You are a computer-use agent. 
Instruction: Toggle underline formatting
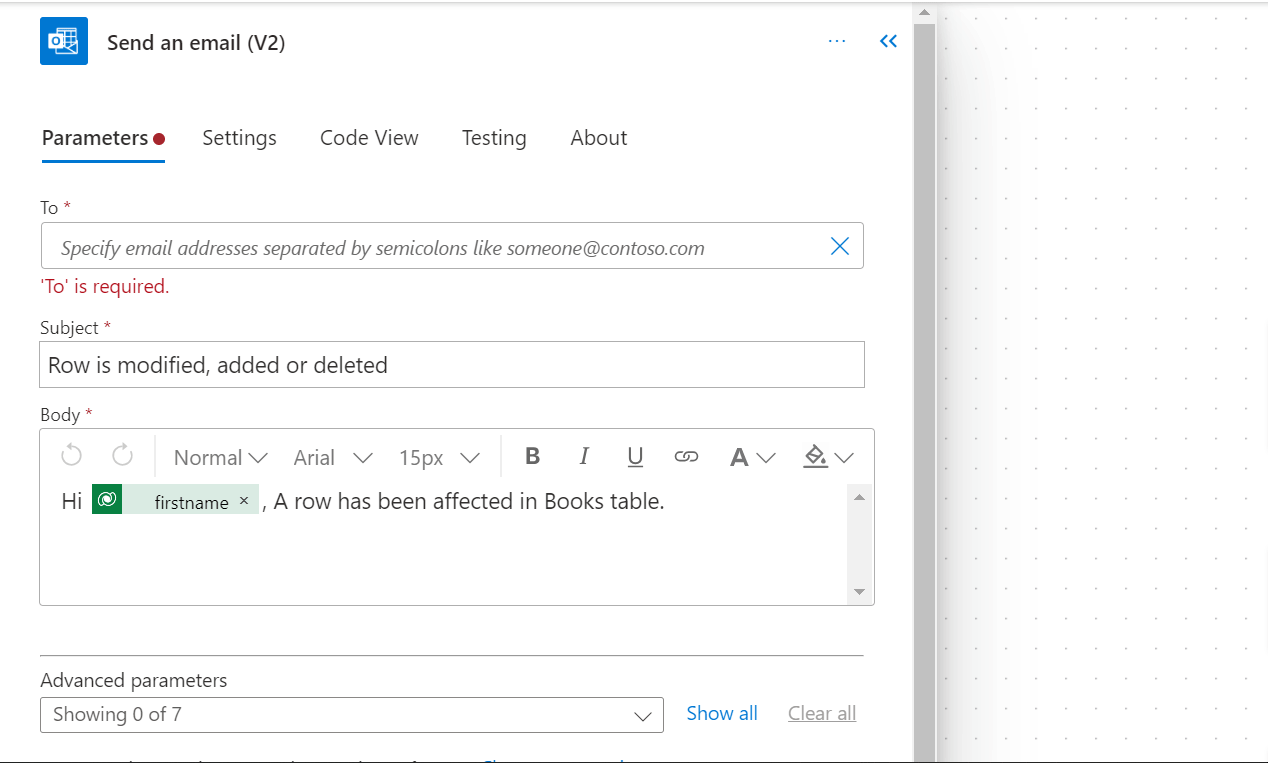click(x=635, y=456)
